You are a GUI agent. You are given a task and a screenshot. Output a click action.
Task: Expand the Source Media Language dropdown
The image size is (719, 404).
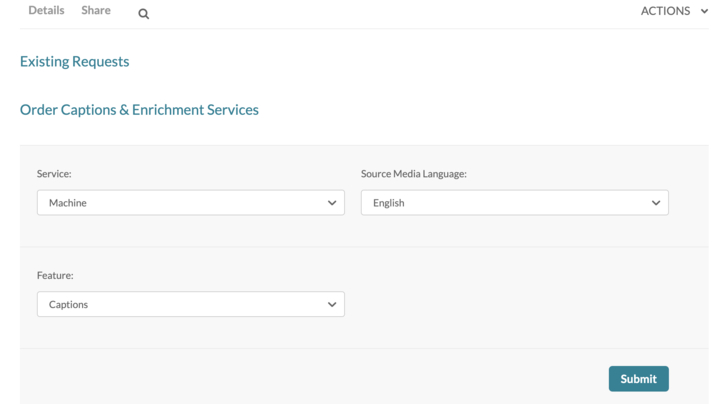tap(514, 203)
